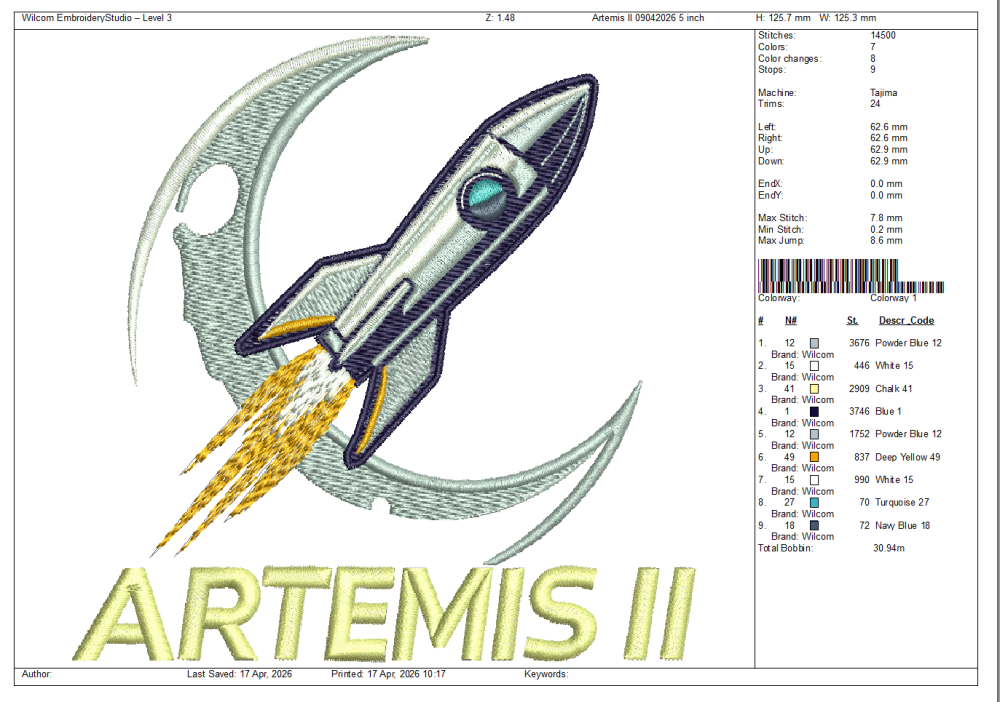The height and width of the screenshot is (702, 1000).
Task: Click the Turquoise 27 thread swatch
Action: coord(814,503)
